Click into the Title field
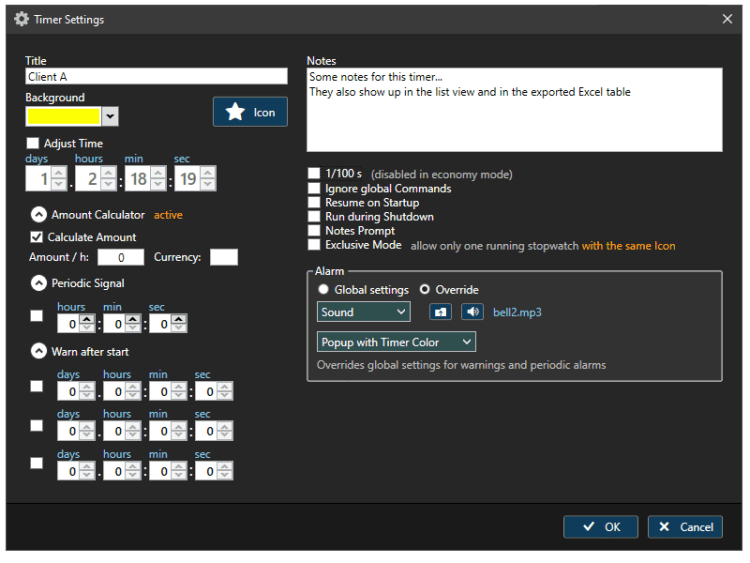 point(156,77)
